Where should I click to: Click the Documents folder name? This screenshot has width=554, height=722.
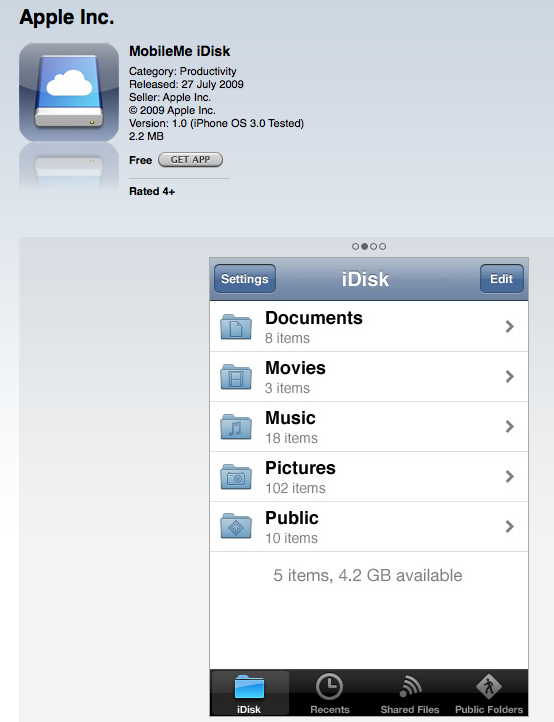pyautogui.click(x=314, y=318)
